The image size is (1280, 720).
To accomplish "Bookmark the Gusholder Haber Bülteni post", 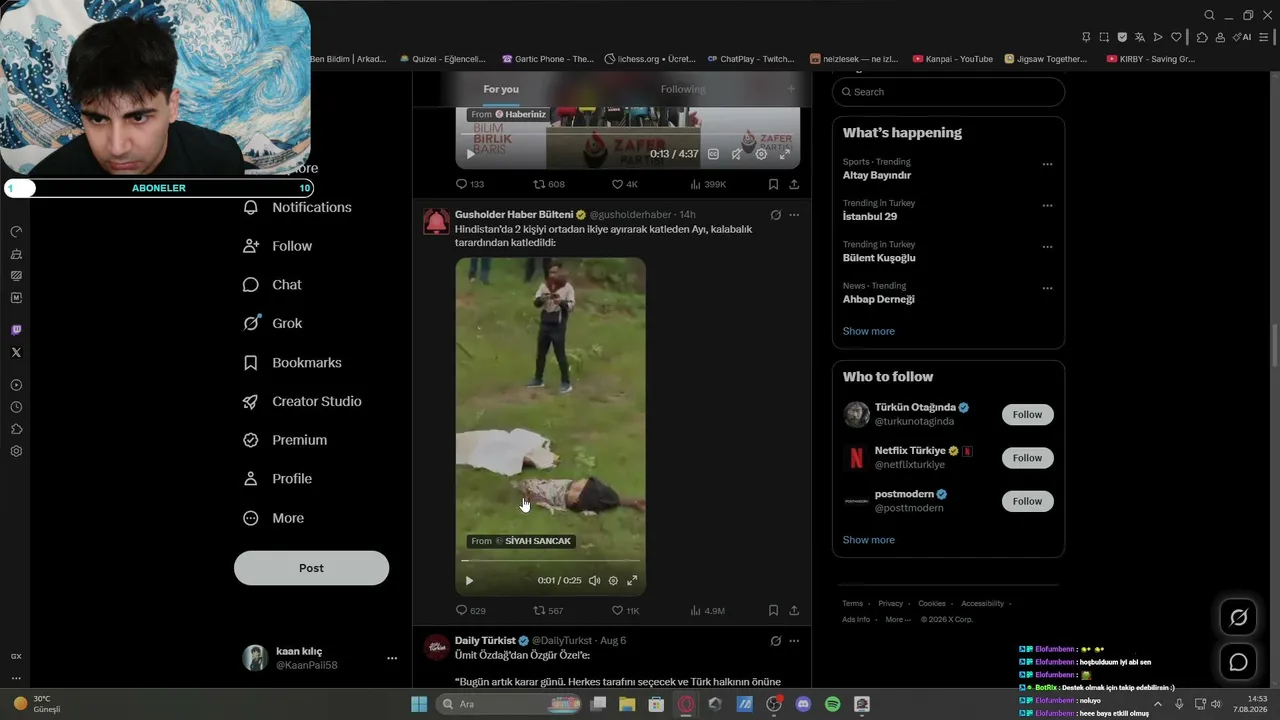I will (773, 610).
